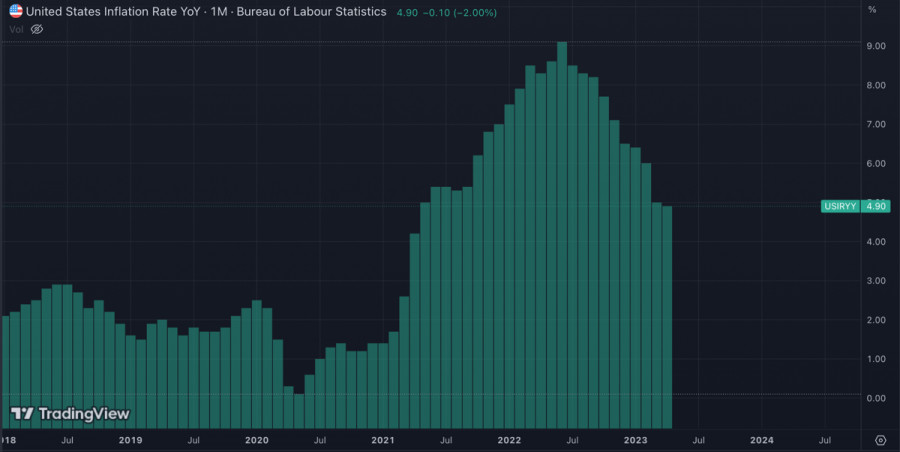Click the 9.00 label on price axis
Image resolution: width=900 pixels, height=452 pixels.
(876, 46)
